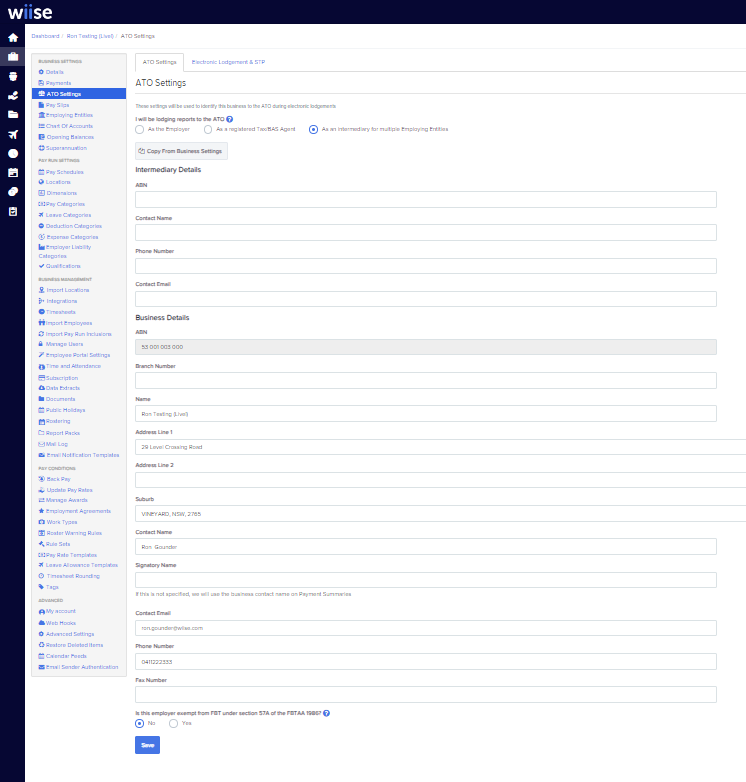Open Pay Slips settings in sidebar
Viewport: 746px width, 782px height.
pos(57,105)
